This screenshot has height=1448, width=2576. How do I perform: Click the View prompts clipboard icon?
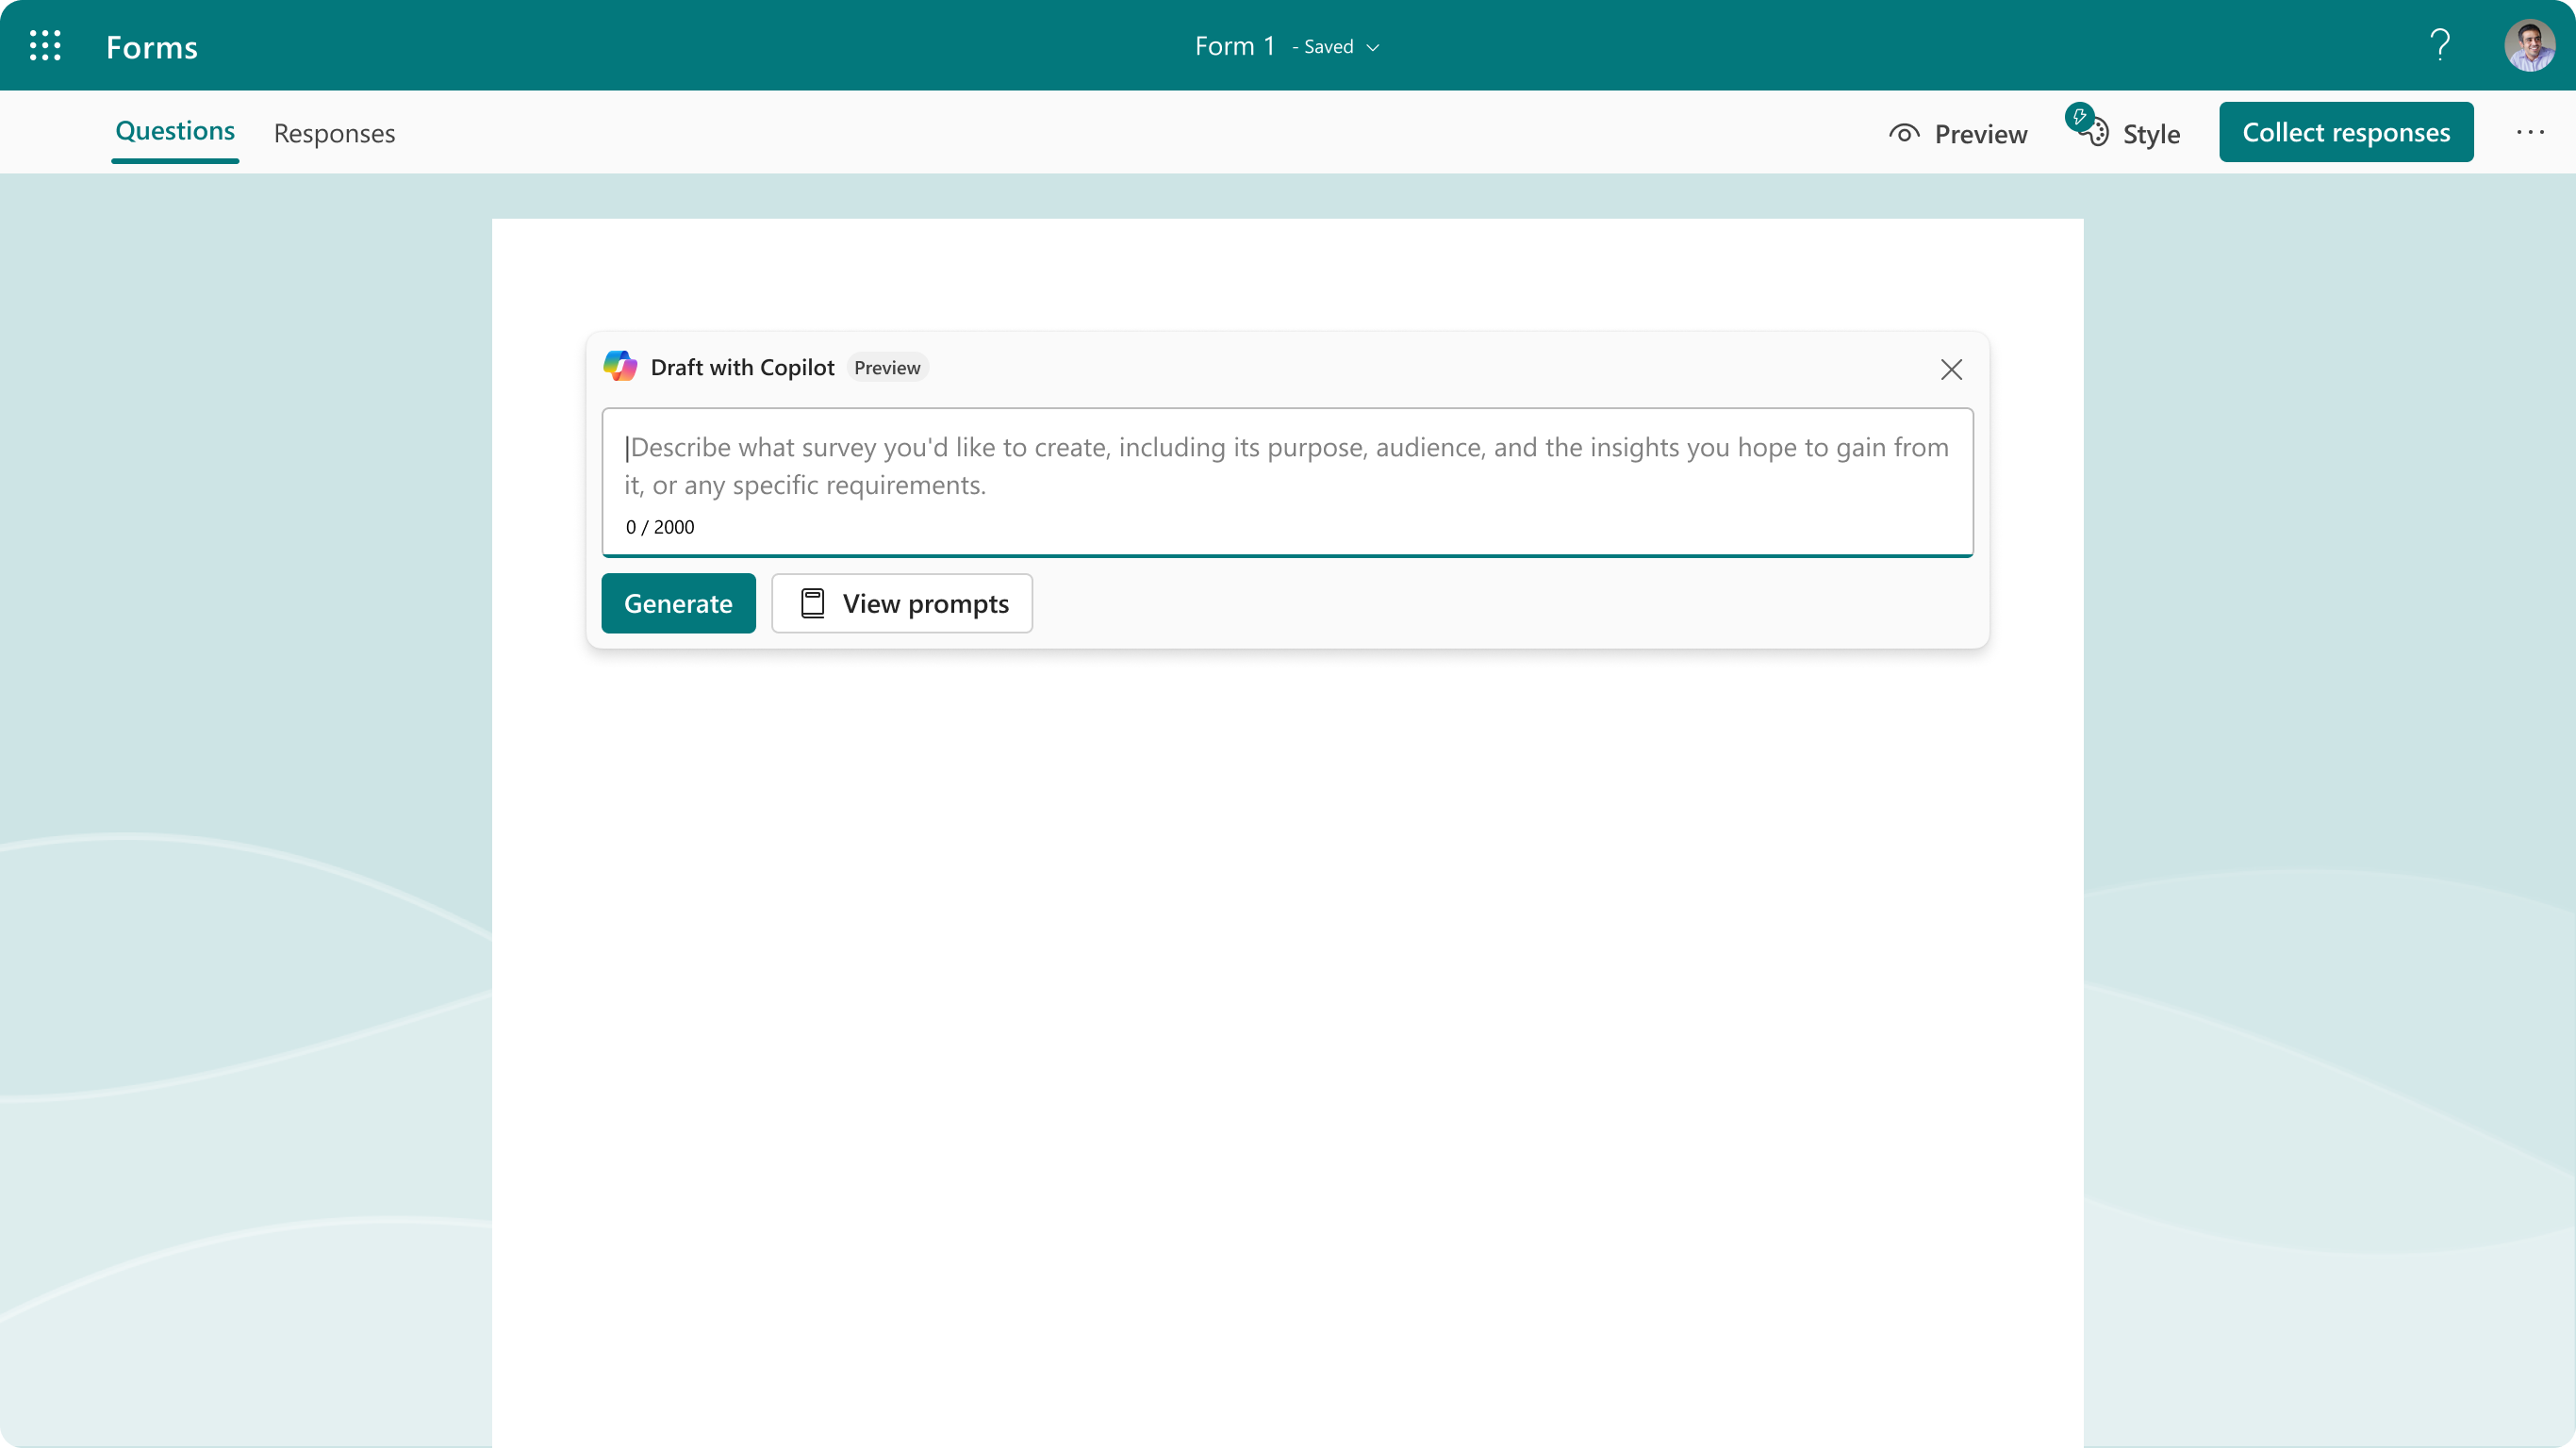point(812,603)
